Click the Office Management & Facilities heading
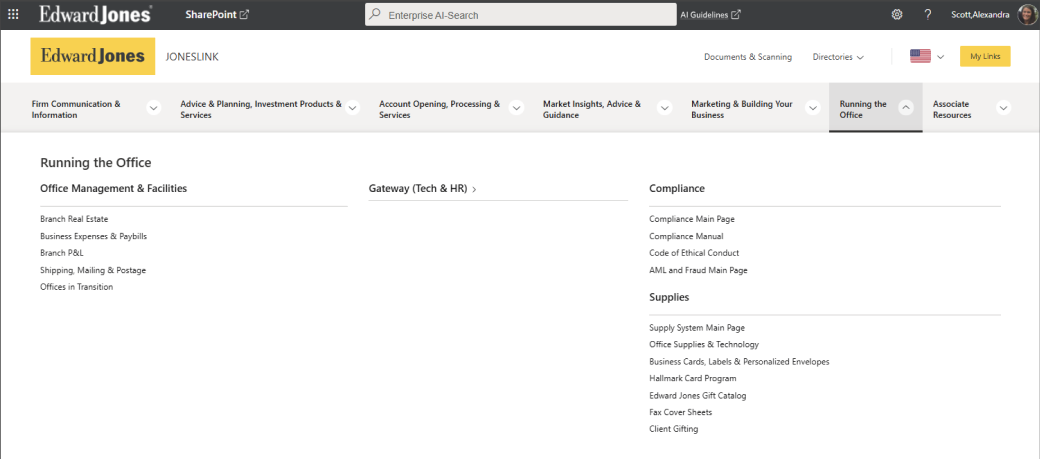The width and height of the screenshot is (1040, 459). tap(113, 188)
